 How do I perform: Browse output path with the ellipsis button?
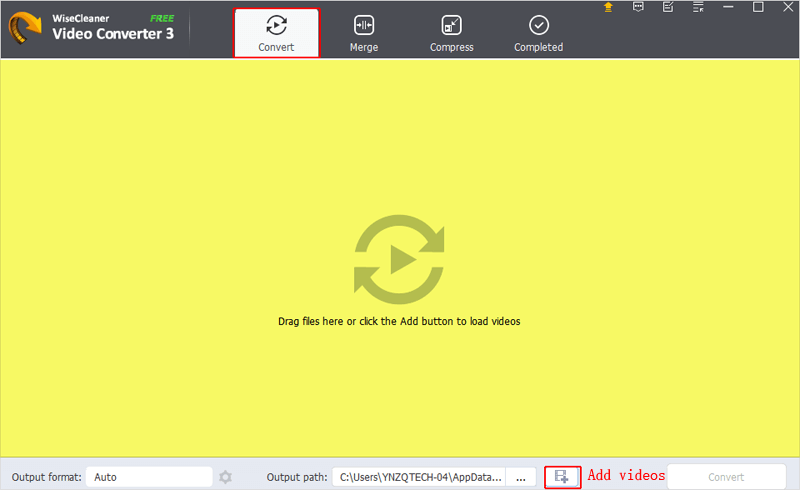521,477
